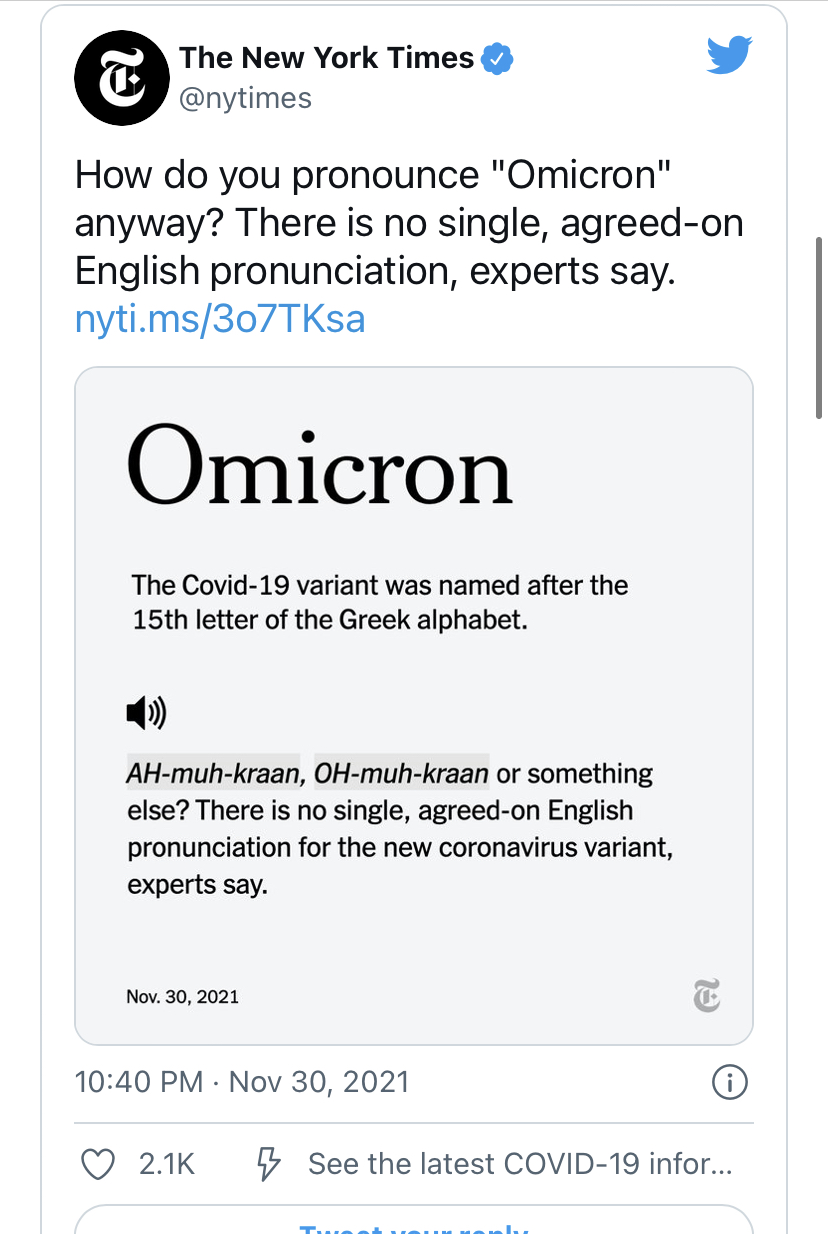The width and height of the screenshot is (828, 1234).
Task: Open the nyti.ms/3o7TKsa link
Action: 220,319
